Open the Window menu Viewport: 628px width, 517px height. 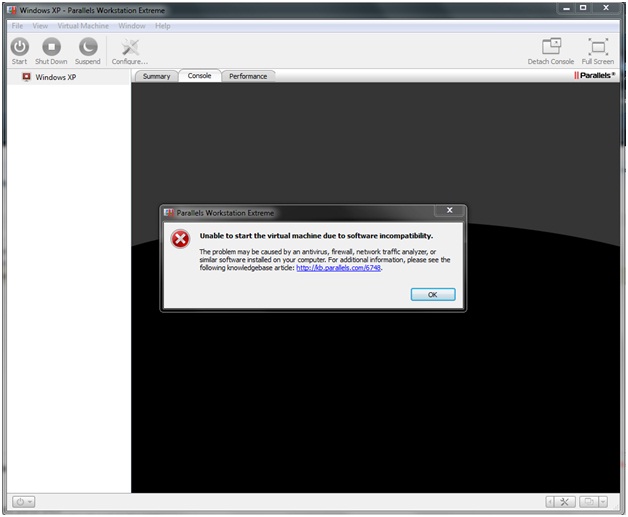[132, 26]
